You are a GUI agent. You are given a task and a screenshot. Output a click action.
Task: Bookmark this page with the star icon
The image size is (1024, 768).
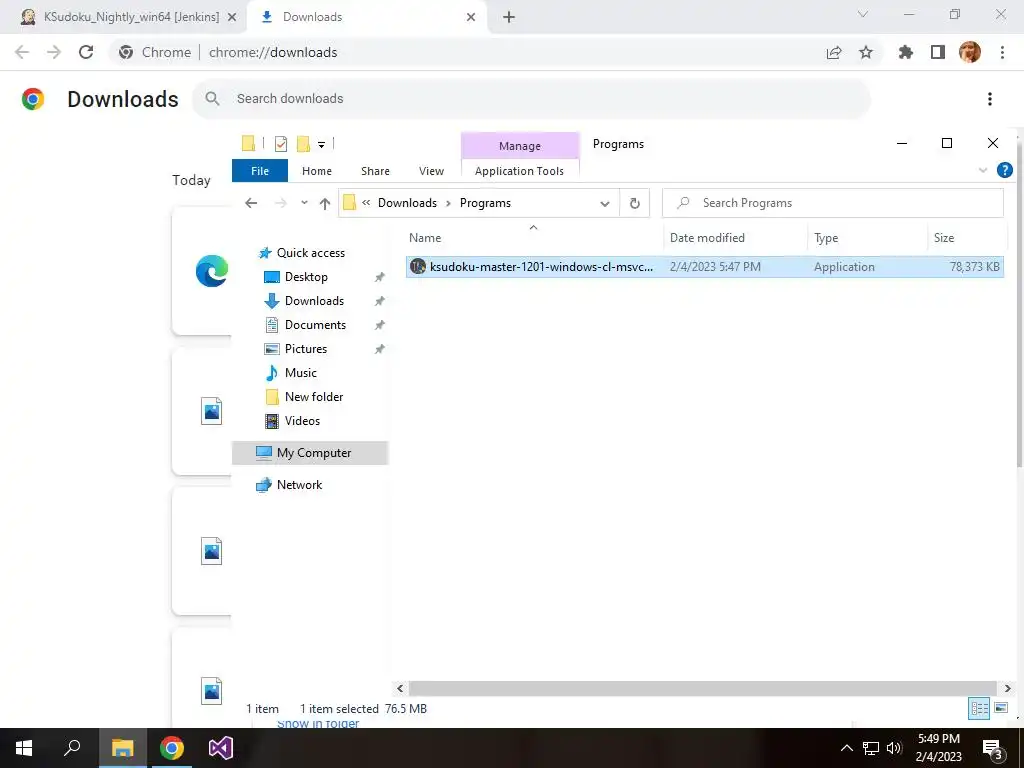(x=866, y=52)
